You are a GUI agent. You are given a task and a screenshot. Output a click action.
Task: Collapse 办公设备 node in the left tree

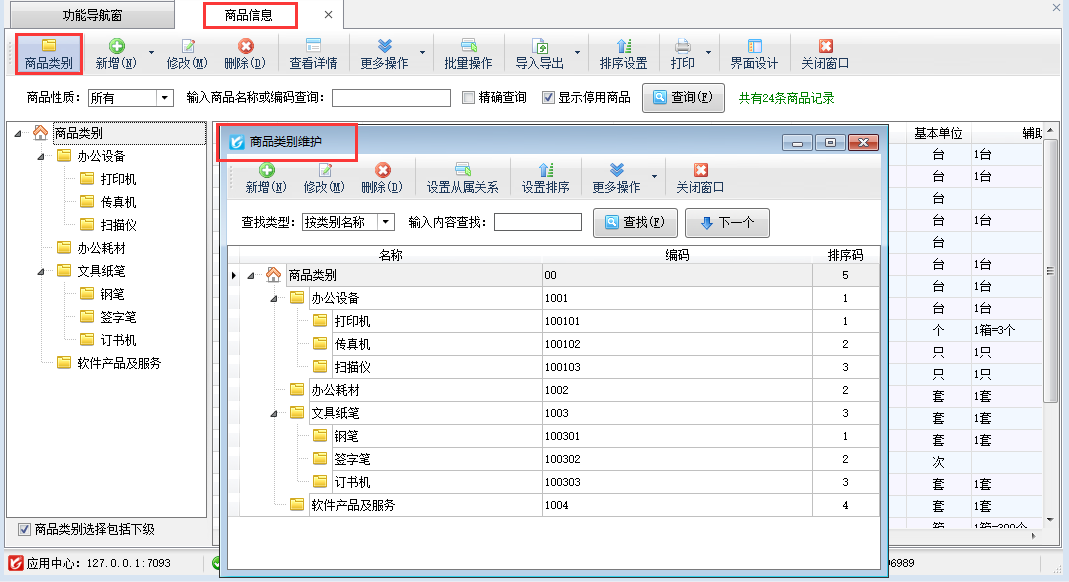tap(41, 156)
